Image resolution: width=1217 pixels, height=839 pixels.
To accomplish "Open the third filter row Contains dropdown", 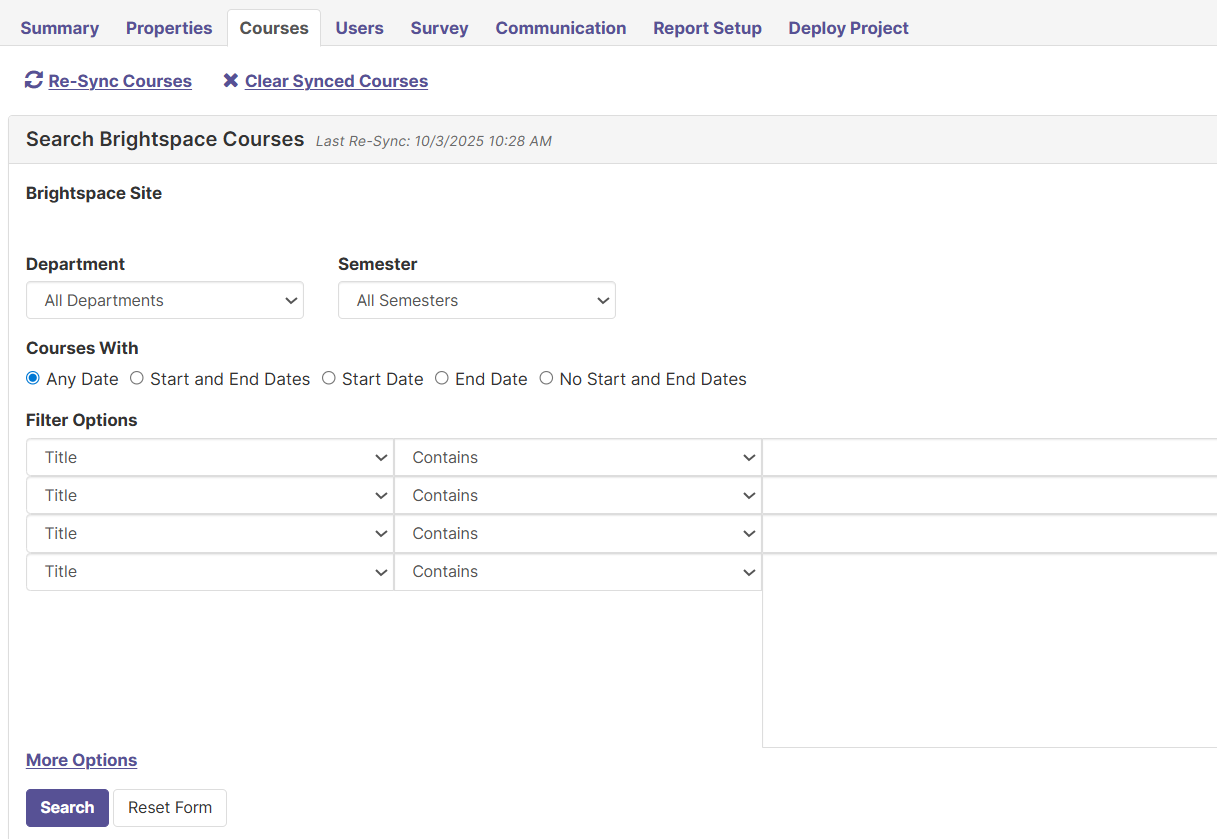I will pyautogui.click(x=578, y=533).
